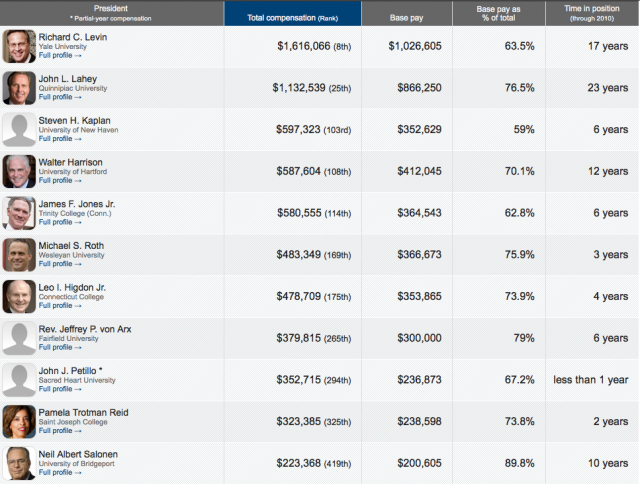The width and height of the screenshot is (640, 484).
Task: Click the $866,250 base pay value
Action: pos(420,88)
